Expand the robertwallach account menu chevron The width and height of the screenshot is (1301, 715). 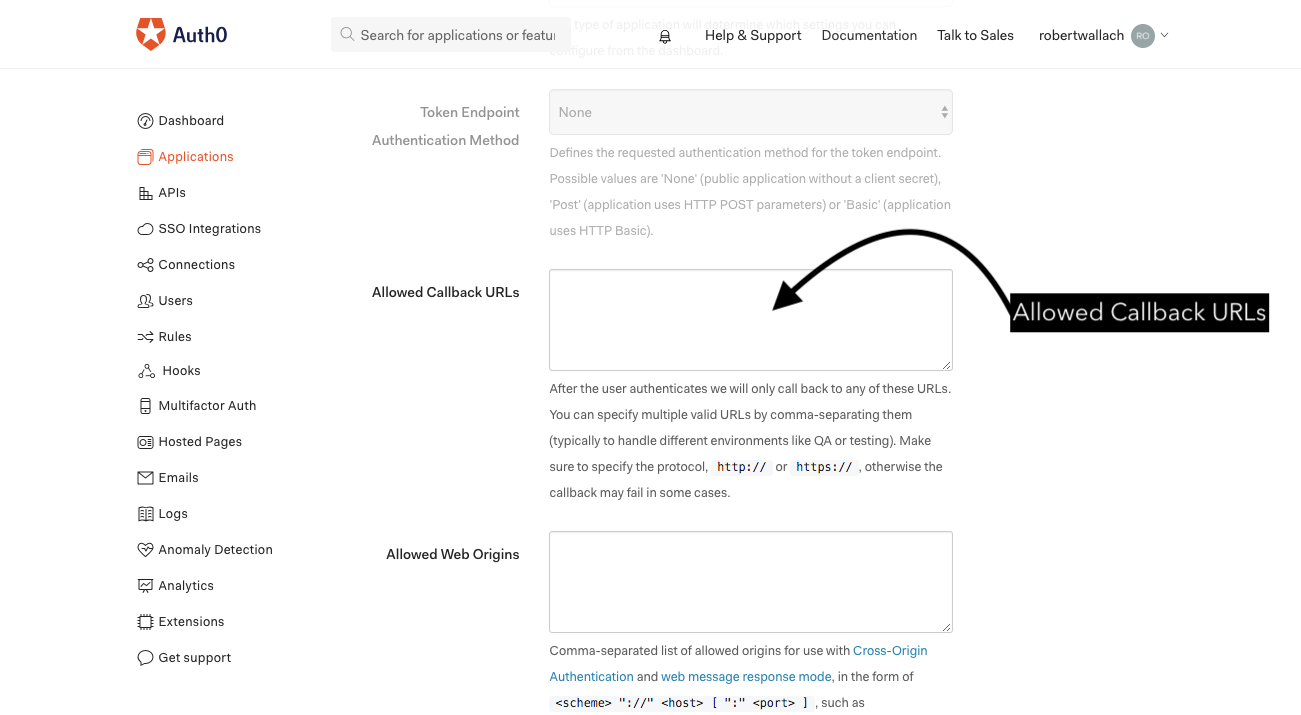coord(1165,35)
